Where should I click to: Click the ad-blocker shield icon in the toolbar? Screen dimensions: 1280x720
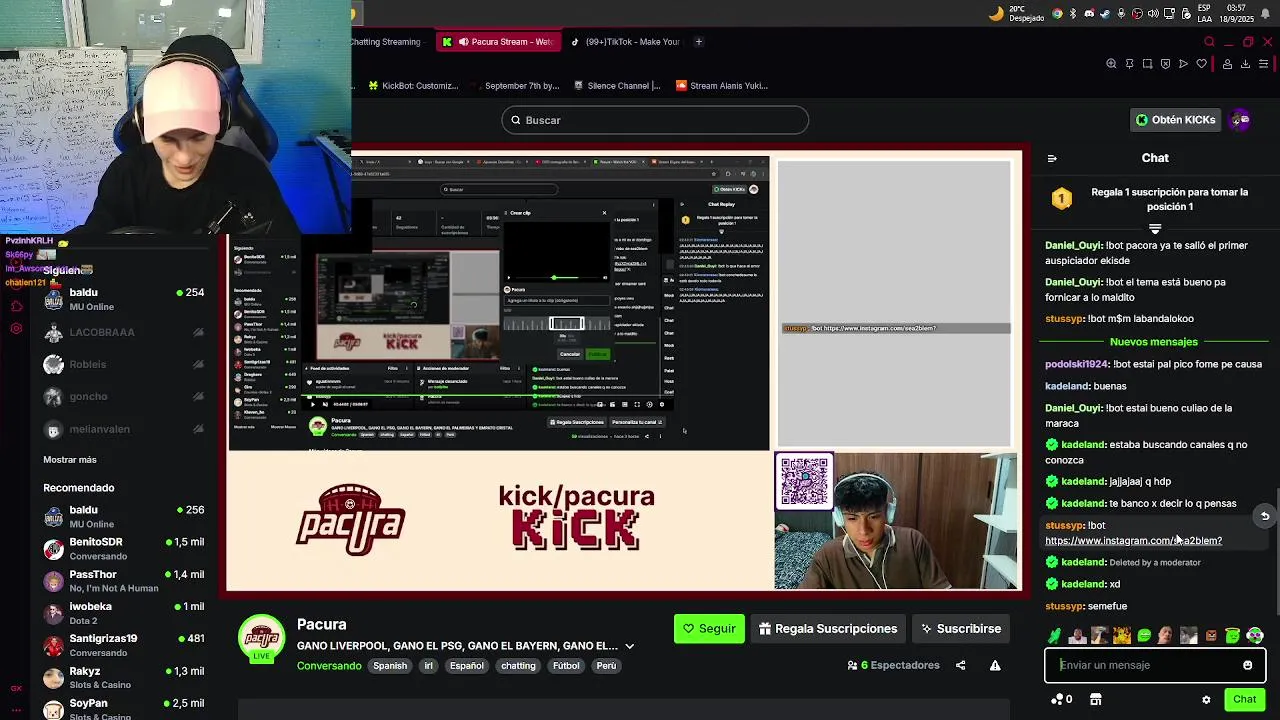pos(1165,64)
